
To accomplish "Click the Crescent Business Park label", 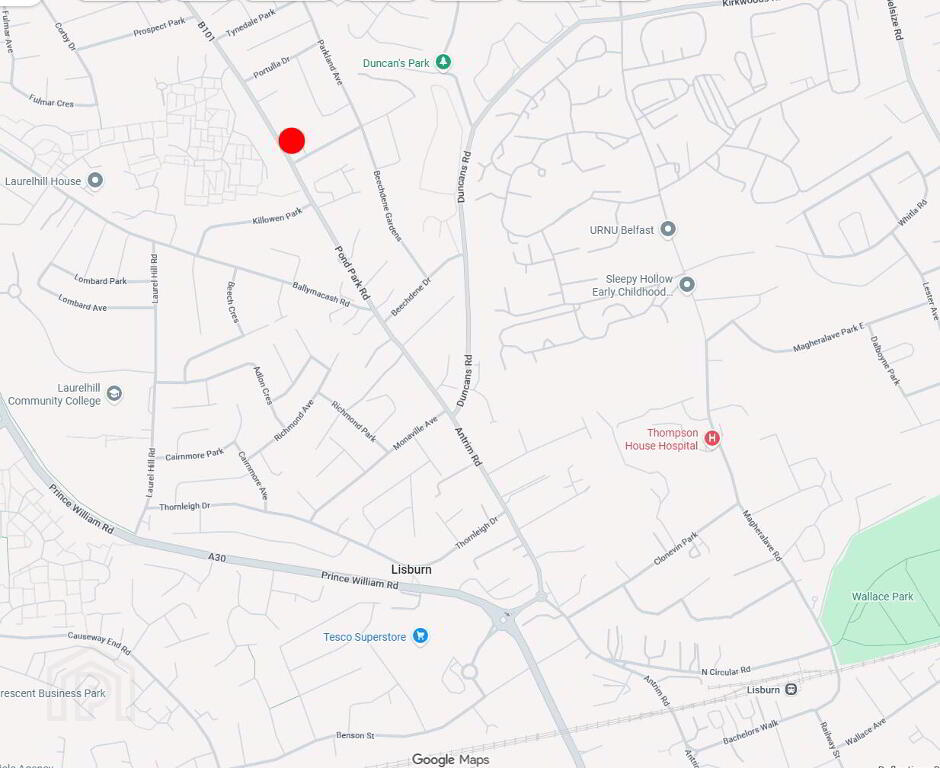I will [53, 693].
